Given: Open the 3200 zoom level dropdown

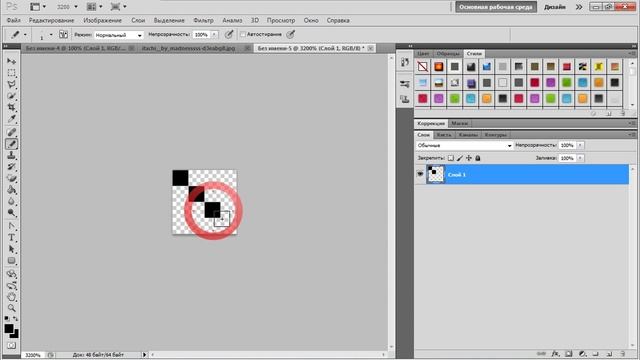Looking at the screenshot, I should (76, 7).
